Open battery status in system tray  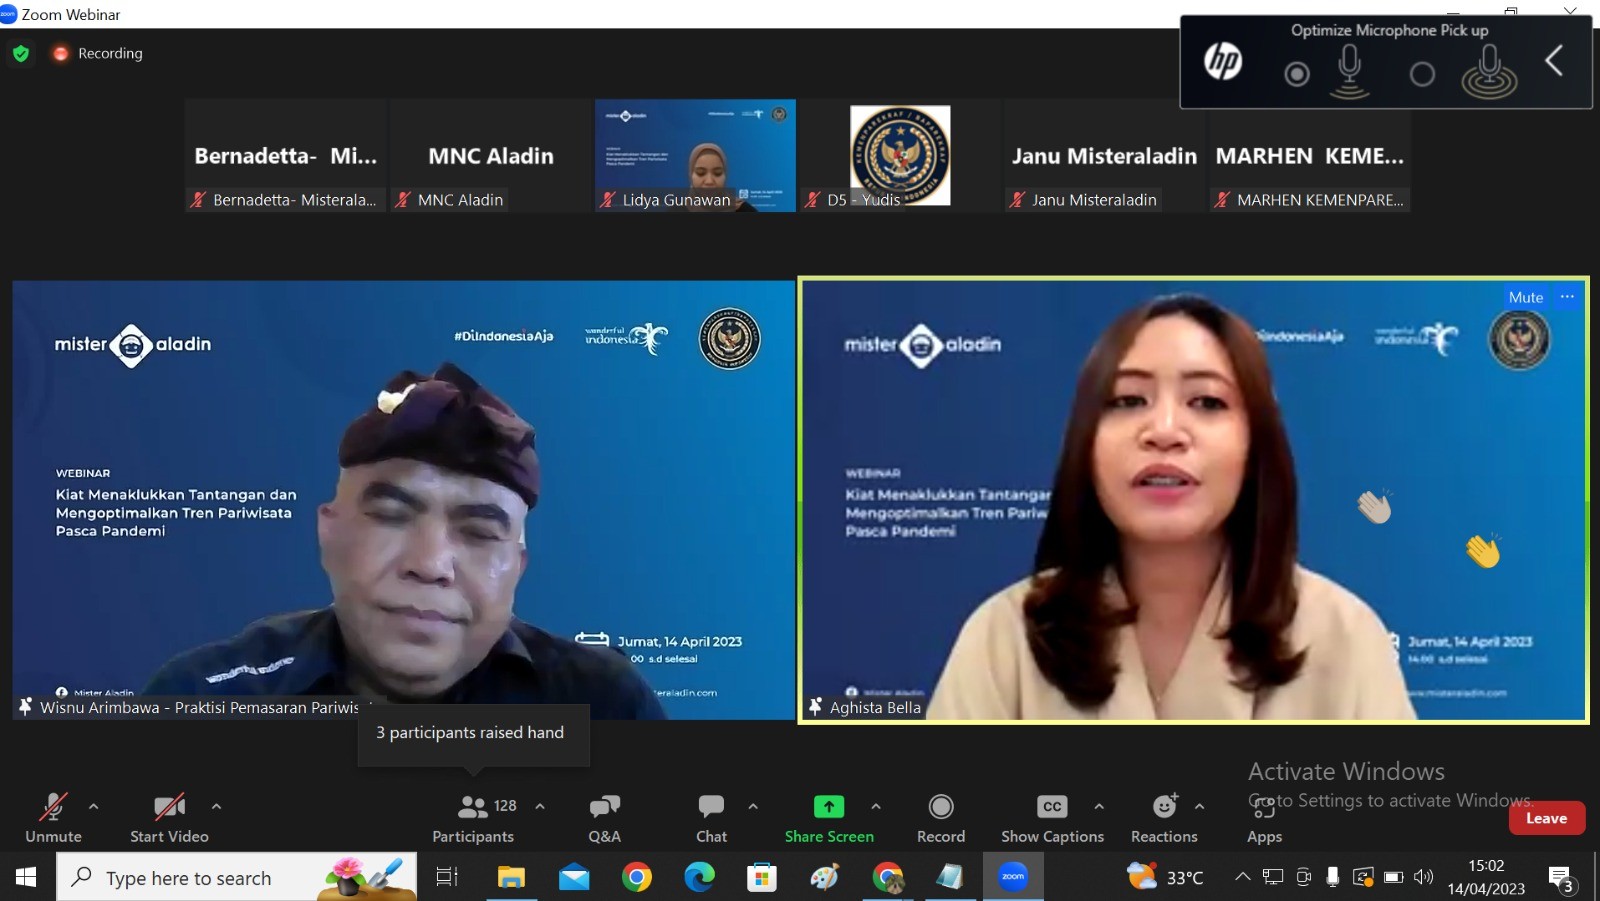tap(1394, 877)
